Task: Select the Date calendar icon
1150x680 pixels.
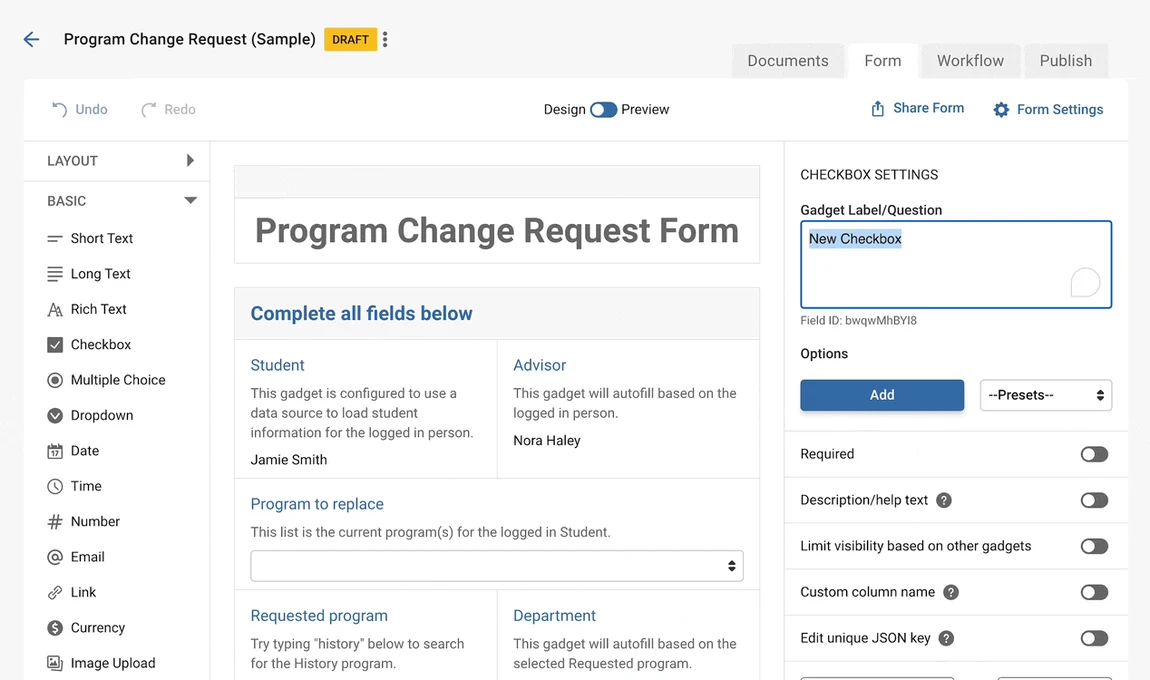Action: pos(55,451)
